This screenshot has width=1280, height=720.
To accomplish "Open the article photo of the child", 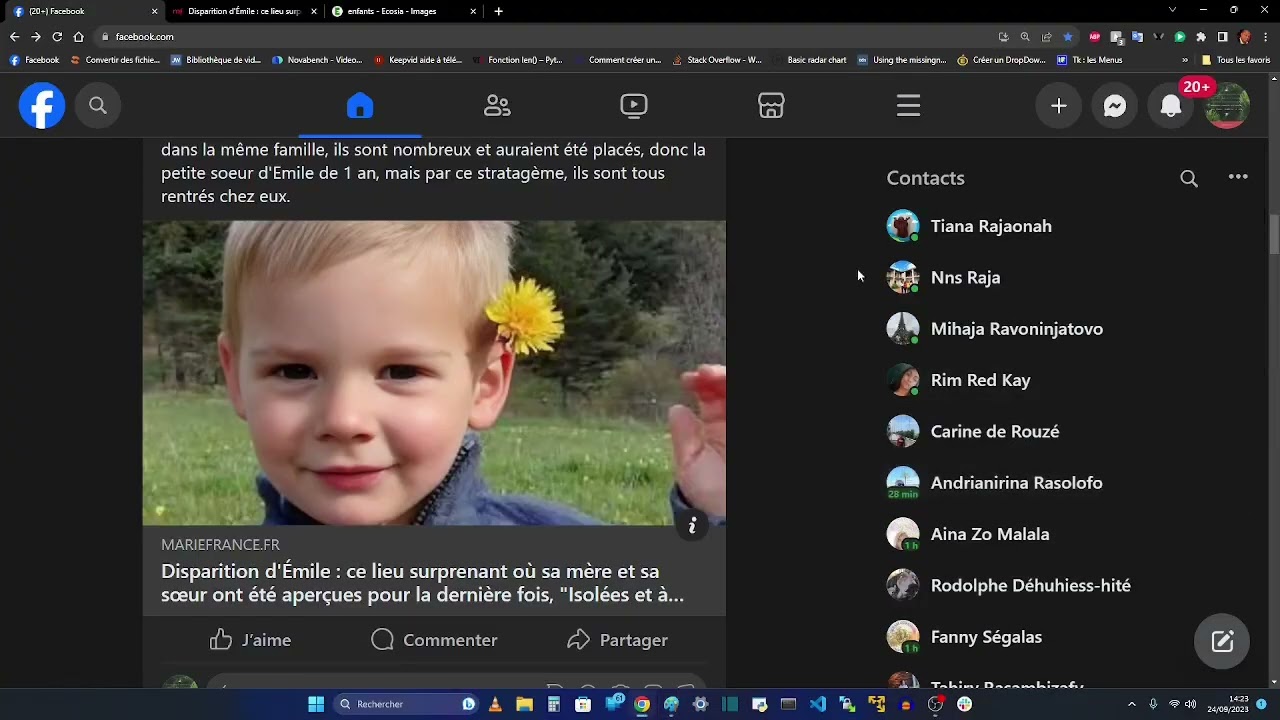I will 434,373.
